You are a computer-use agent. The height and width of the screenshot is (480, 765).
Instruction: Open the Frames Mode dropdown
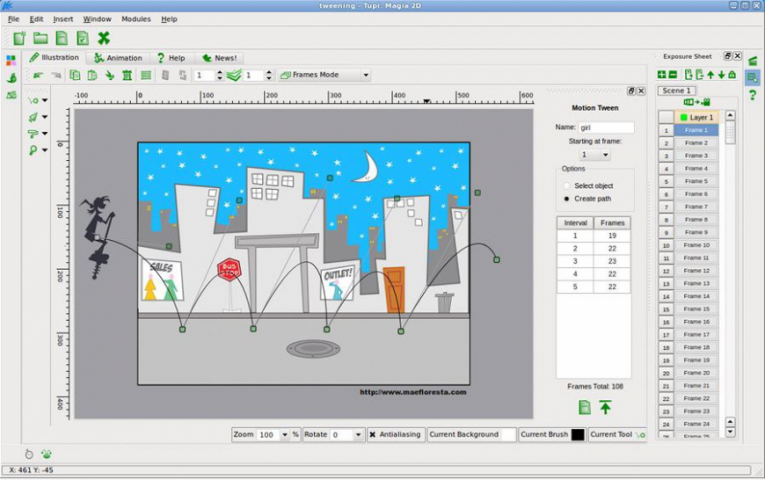(x=325, y=75)
